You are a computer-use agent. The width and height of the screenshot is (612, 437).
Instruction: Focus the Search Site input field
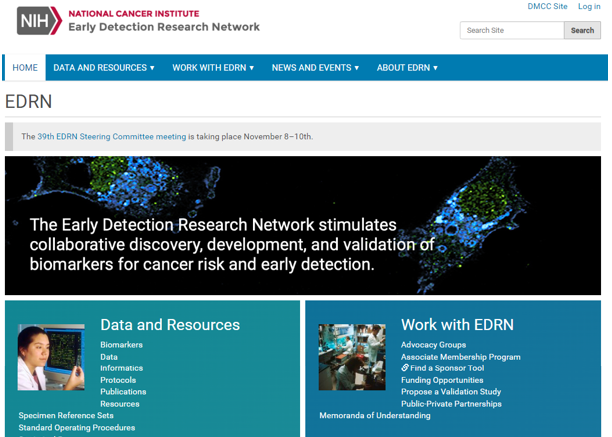coord(511,30)
